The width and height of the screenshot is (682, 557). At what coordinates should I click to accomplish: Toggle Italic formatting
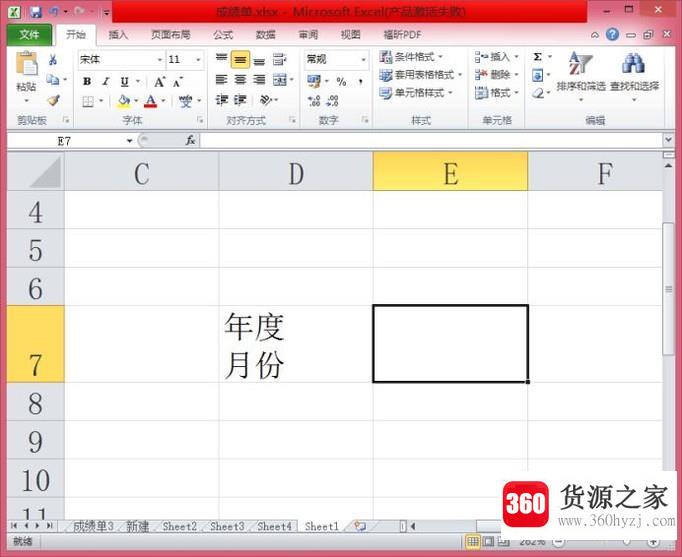[106, 81]
